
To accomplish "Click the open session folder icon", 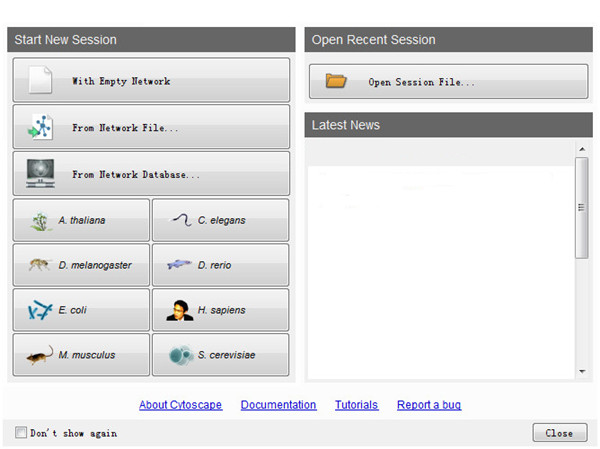I will [x=336, y=81].
